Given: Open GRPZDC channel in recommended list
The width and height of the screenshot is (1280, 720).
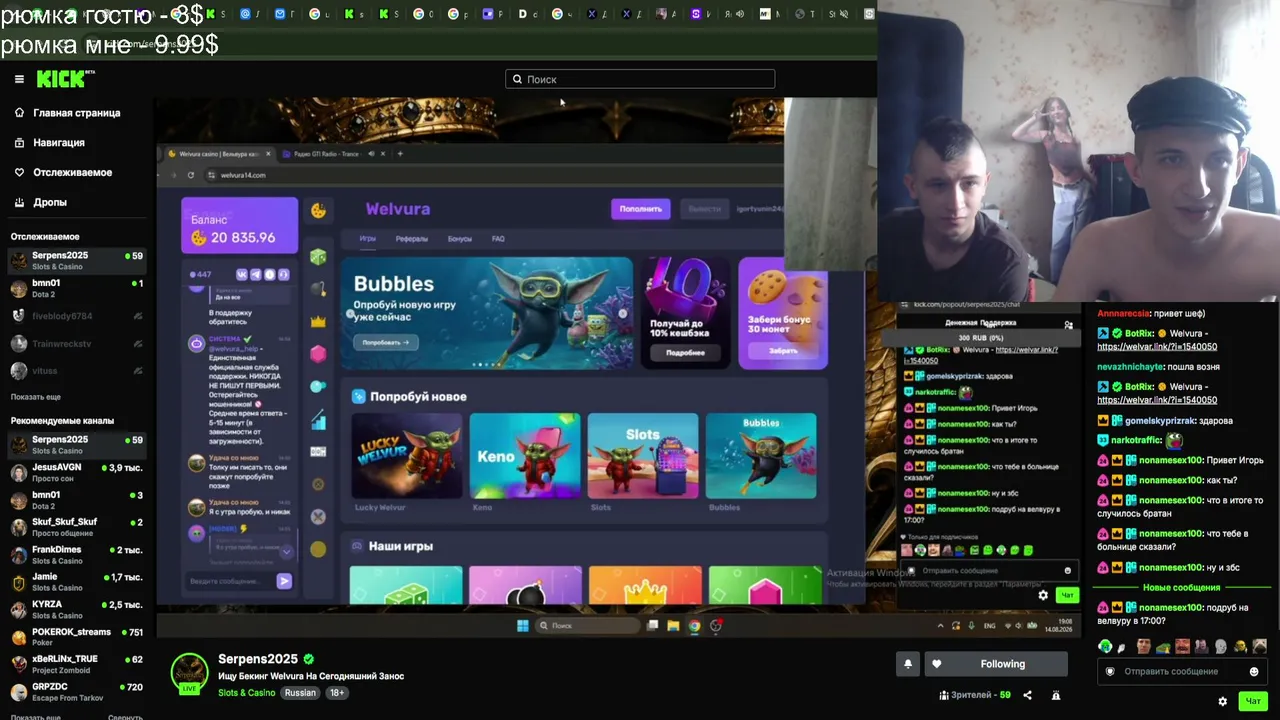Looking at the screenshot, I should (x=76, y=692).
